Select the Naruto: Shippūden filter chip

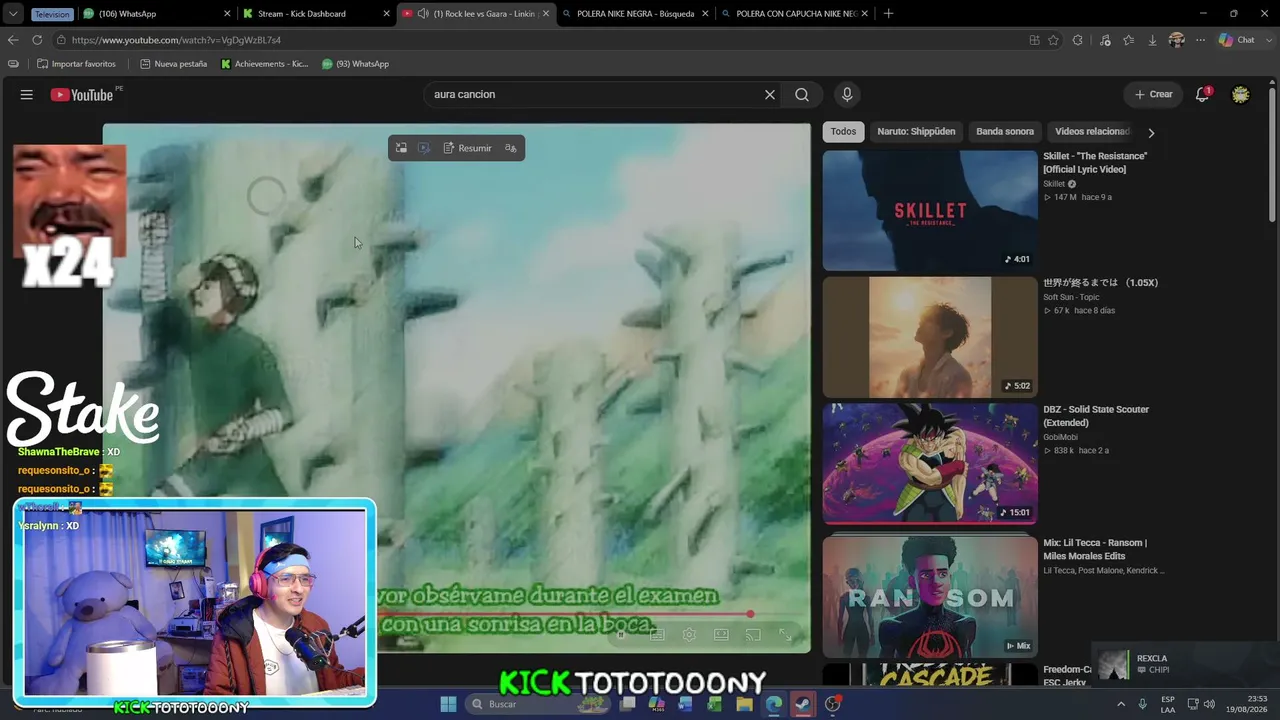(916, 132)
